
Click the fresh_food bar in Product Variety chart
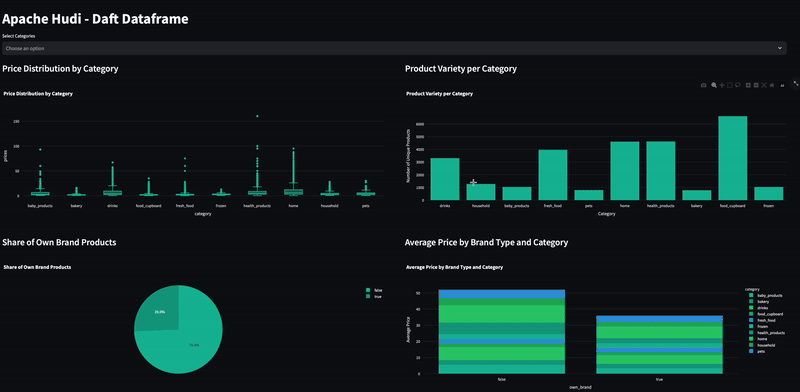click(x=553, y=175)
